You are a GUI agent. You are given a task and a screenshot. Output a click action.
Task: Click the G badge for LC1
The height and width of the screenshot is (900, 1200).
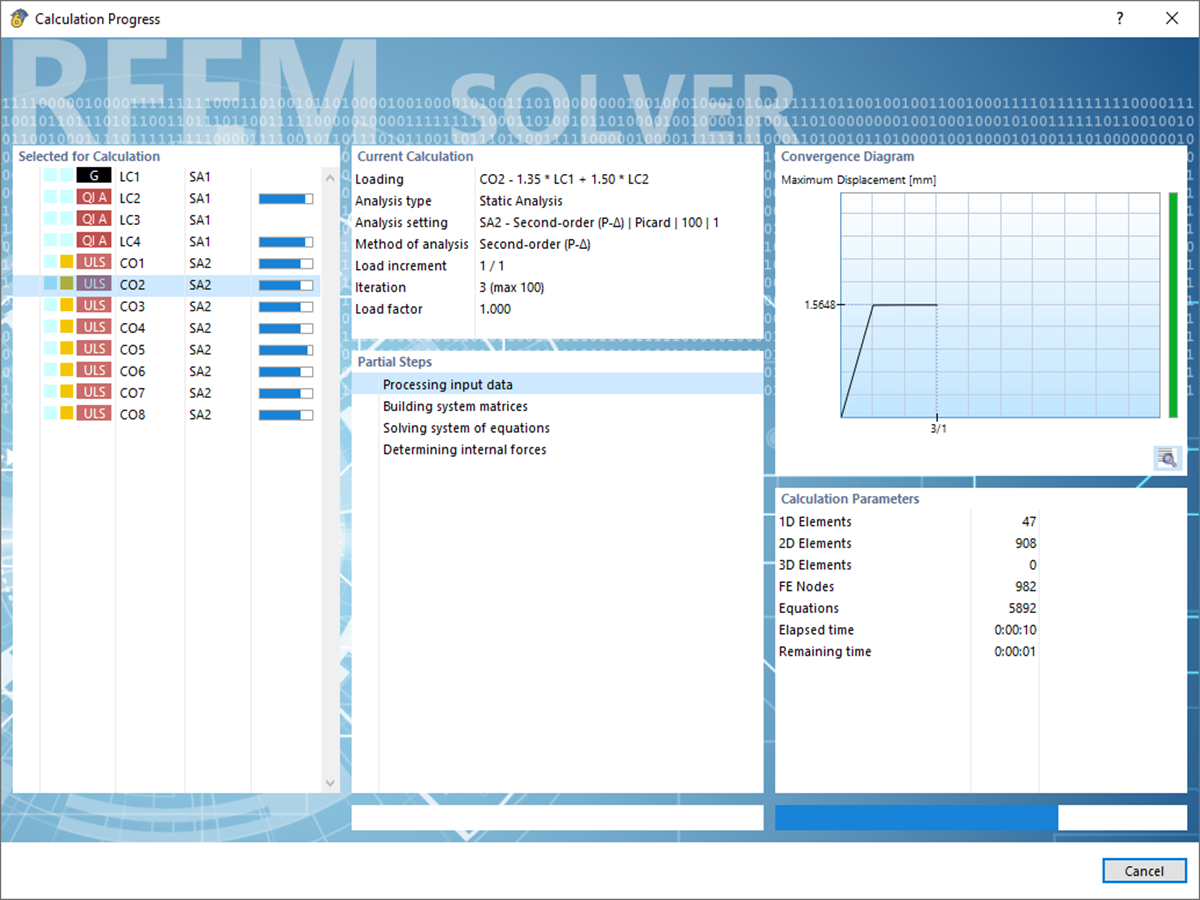click(x=94, y=176)
